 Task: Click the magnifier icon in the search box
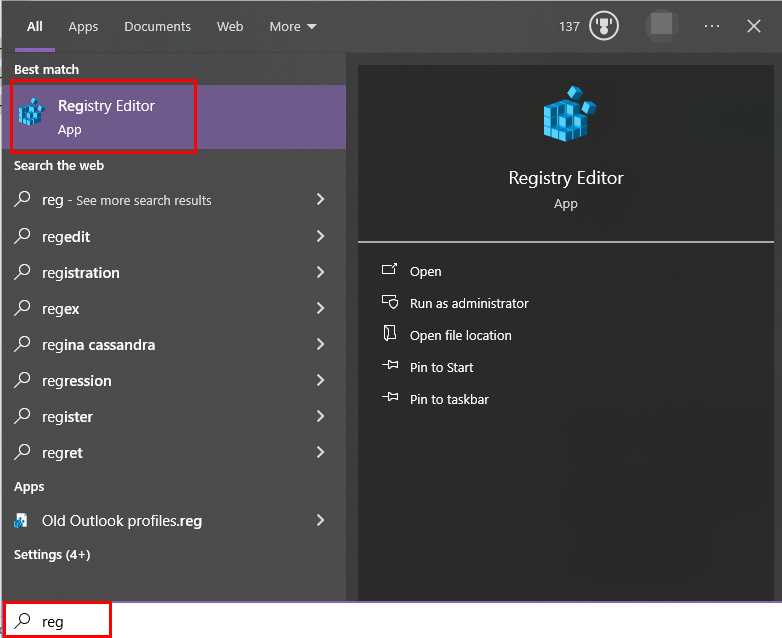point(22,621)
